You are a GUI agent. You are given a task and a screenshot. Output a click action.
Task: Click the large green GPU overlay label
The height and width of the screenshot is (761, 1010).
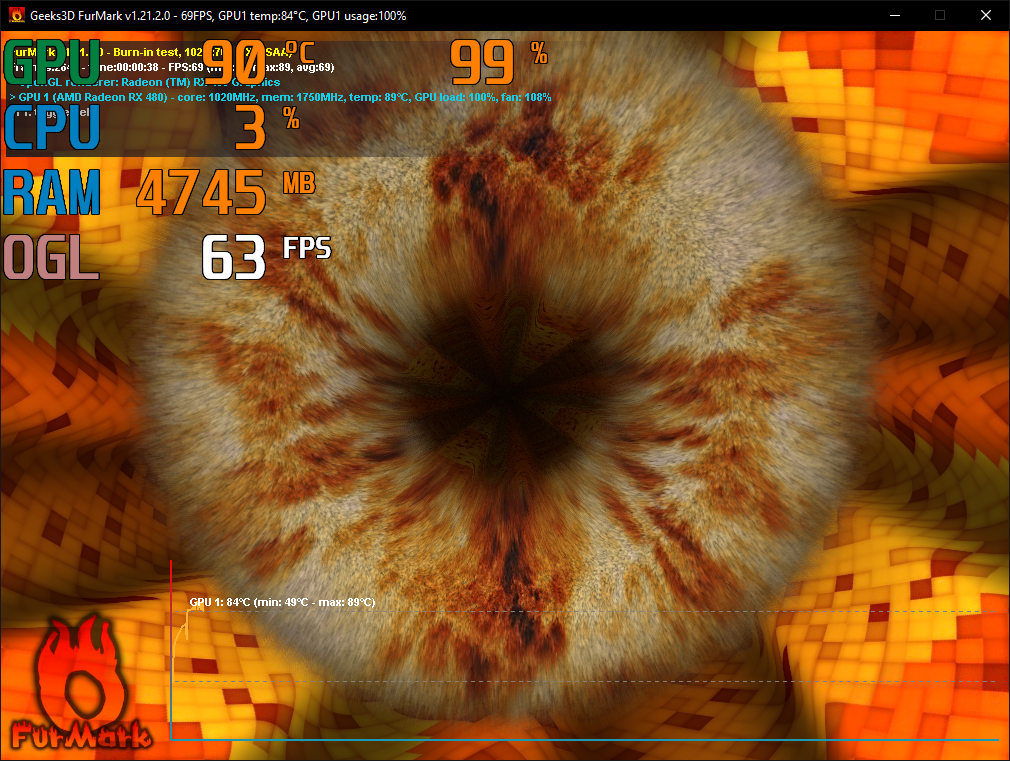52,62
